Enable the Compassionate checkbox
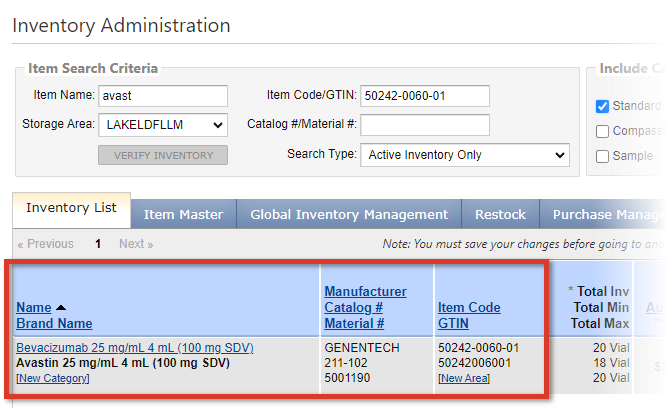Viewport: 667px width, 408px height. coord(602,131)
